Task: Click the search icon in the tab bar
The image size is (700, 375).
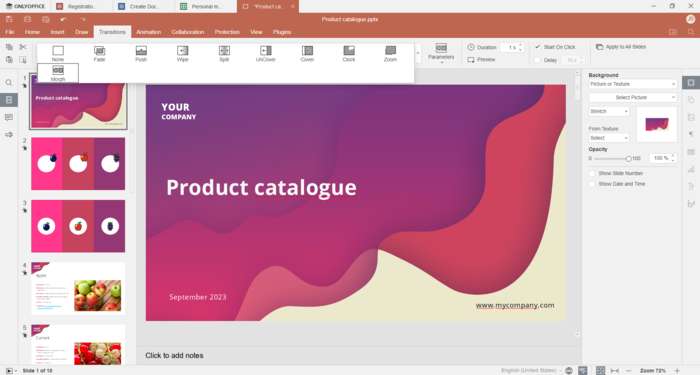Action: 691,32
